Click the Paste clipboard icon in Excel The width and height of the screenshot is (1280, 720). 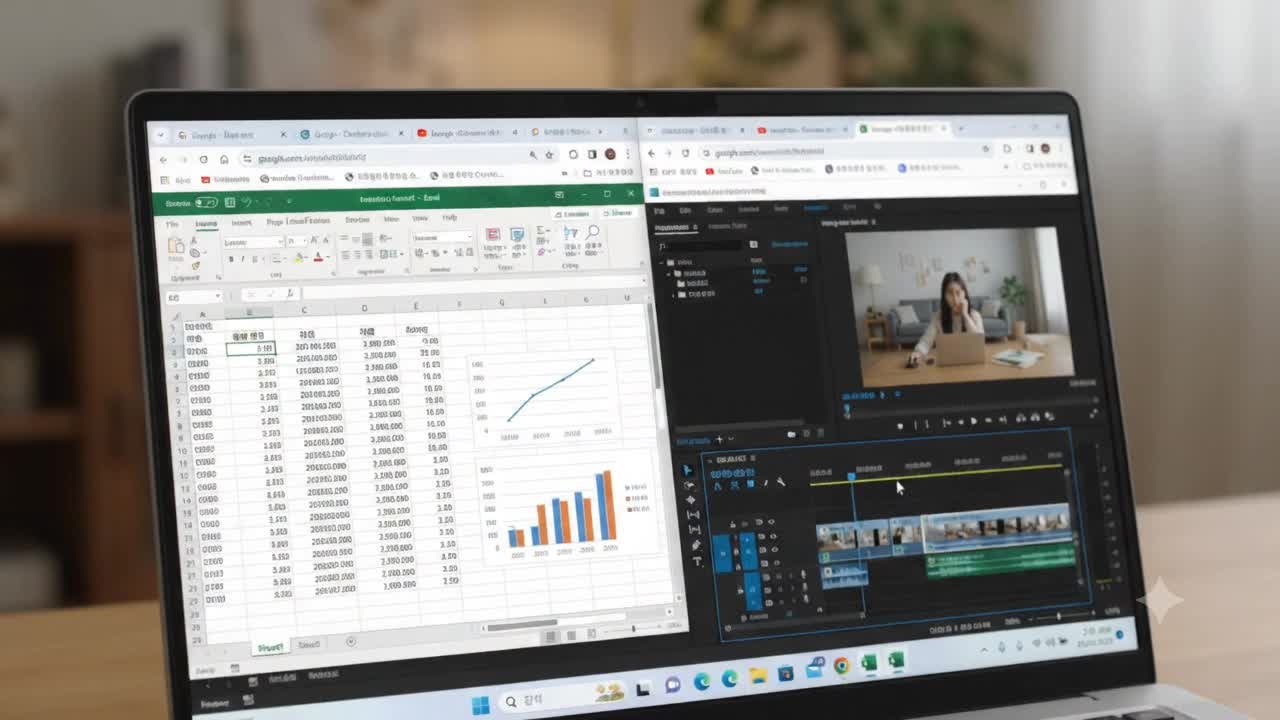tap(176, 245)
